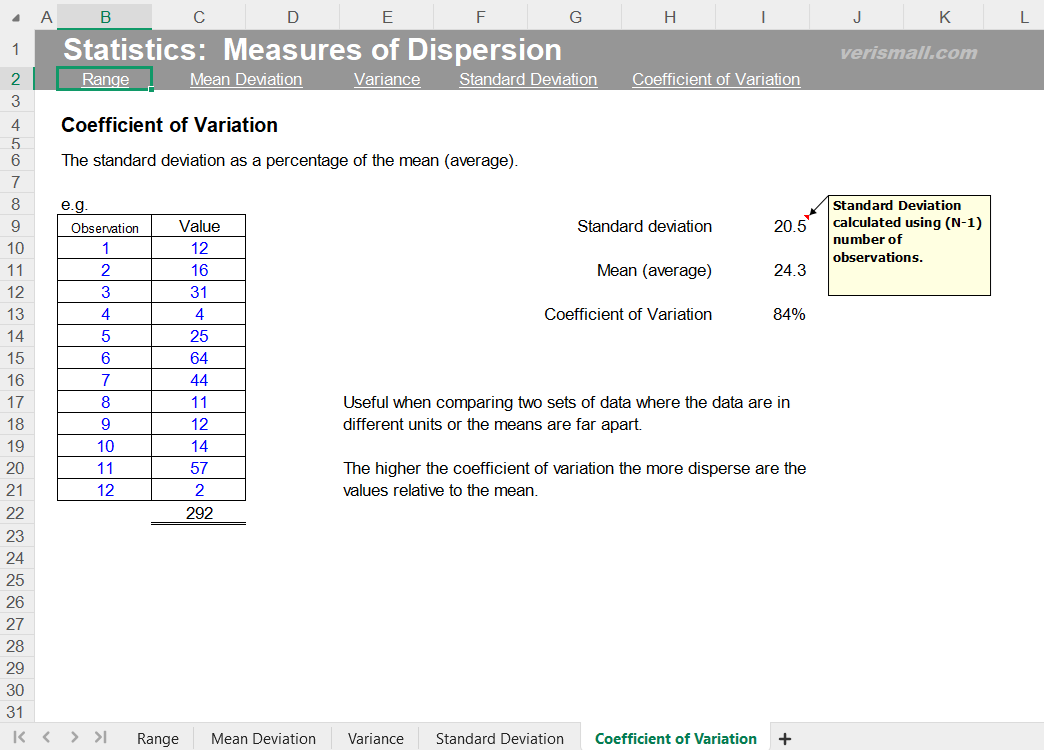Select all cells via the corner triangle
Image resolution: width=1044 pixels, height=750 pixels.
(x=16, y=17)
